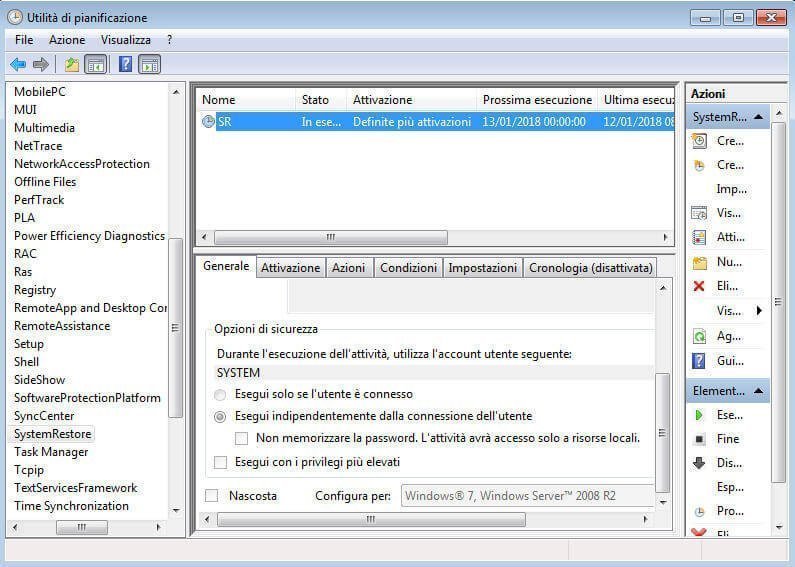
Task: Switch to the Impostazioni tab
Action: 482,267
